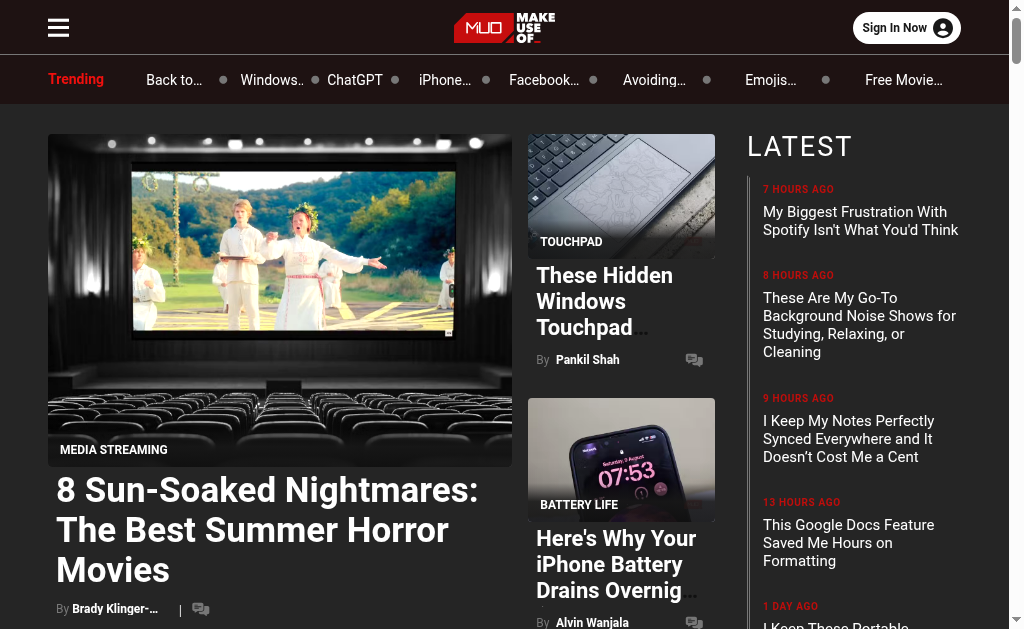The width and height of the screenshot is (1024, 629).
Task: Click the MUO Make Use Of logo
Action: [504, 28]
